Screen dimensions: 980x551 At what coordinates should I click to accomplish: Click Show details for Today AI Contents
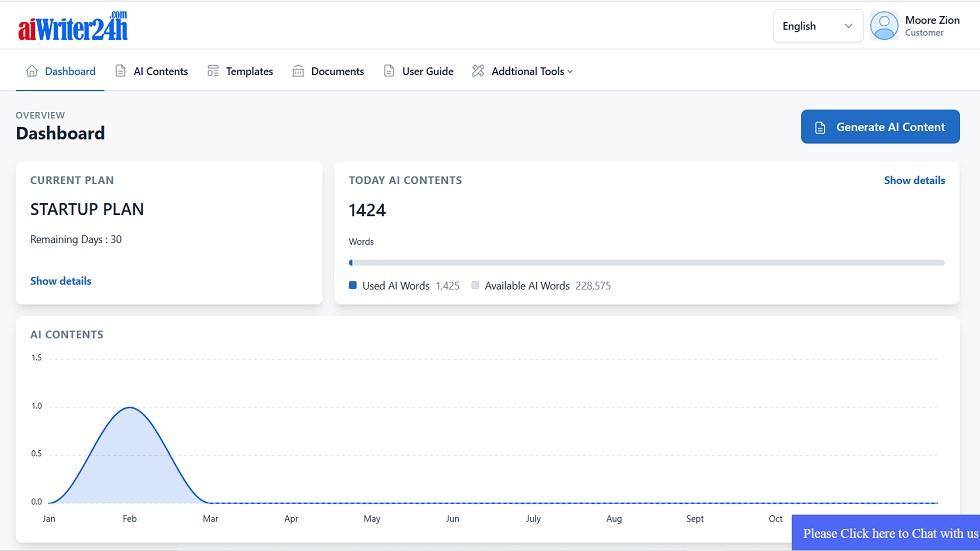click(914, 181)
